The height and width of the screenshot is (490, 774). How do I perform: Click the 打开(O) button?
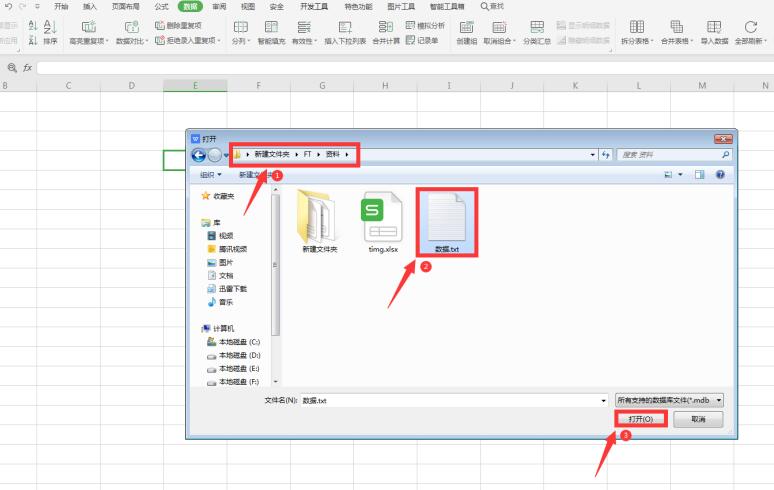[x=641, y=419]
